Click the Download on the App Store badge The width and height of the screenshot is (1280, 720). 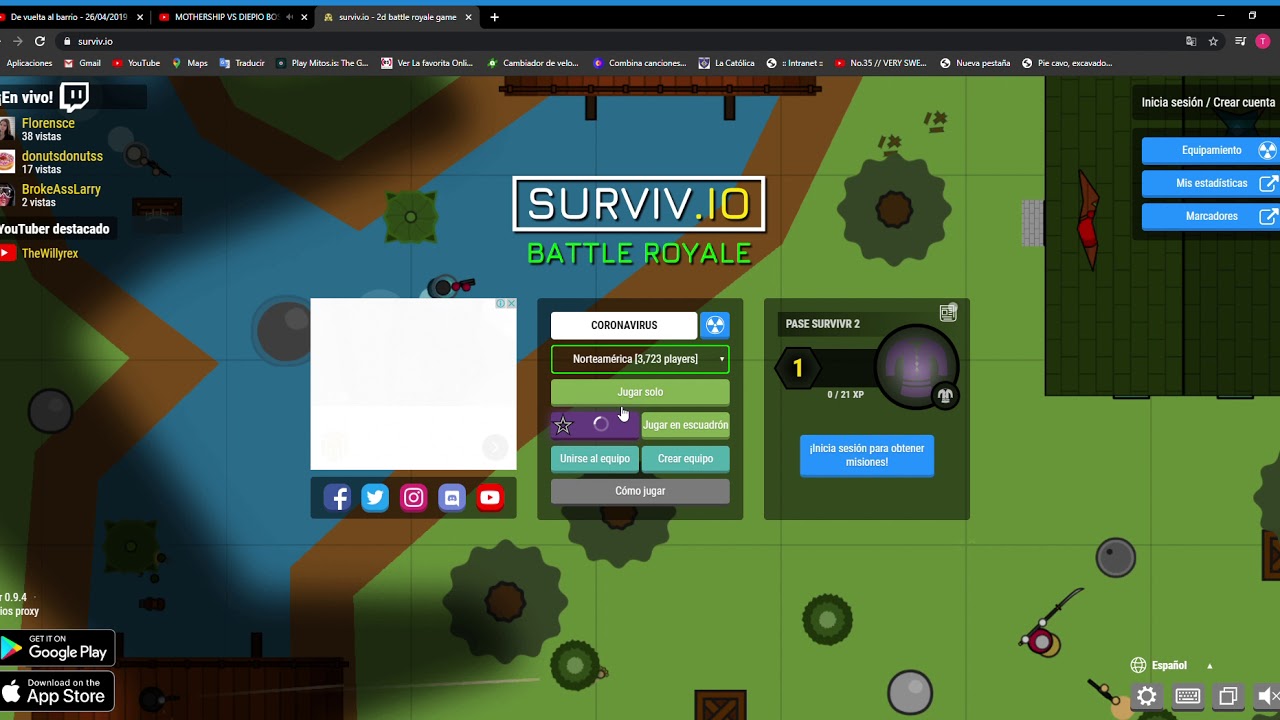pyautogui.click(x=57, y=691)
